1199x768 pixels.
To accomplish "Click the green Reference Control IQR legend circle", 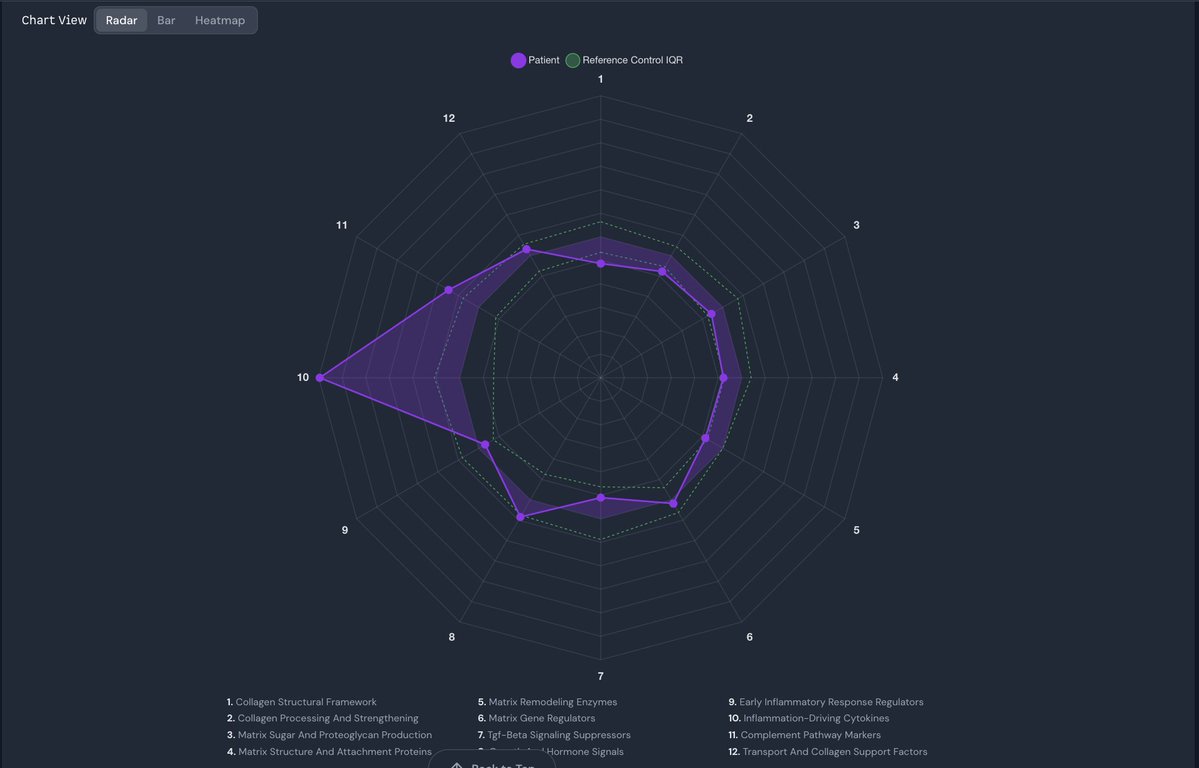I will tap(573, 60).
